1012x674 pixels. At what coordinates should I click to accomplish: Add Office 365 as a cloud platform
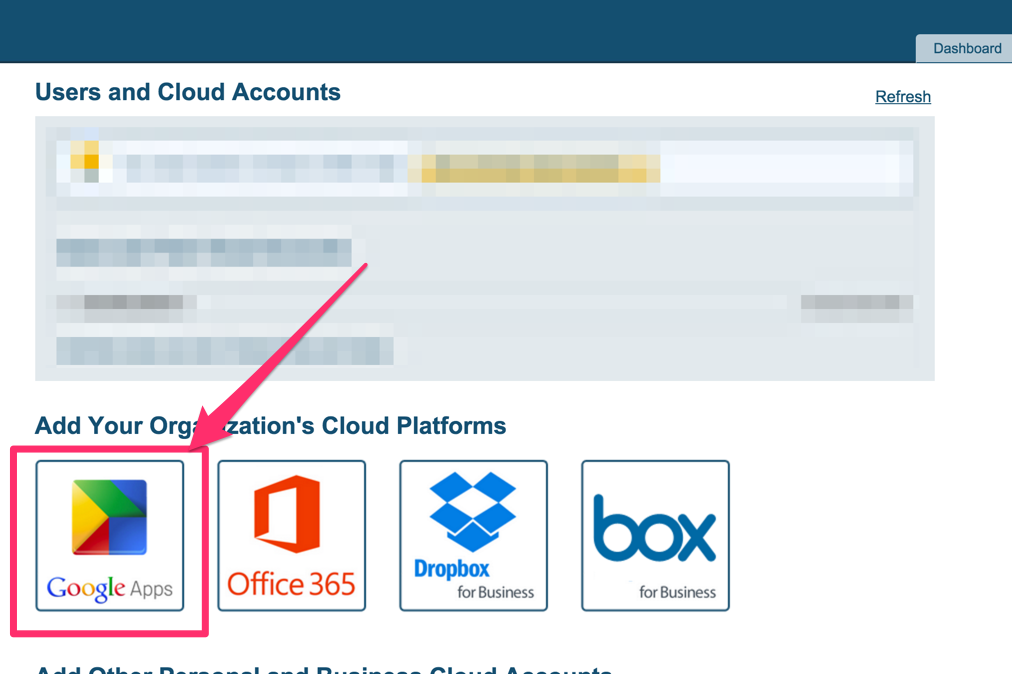pos(291,535)
